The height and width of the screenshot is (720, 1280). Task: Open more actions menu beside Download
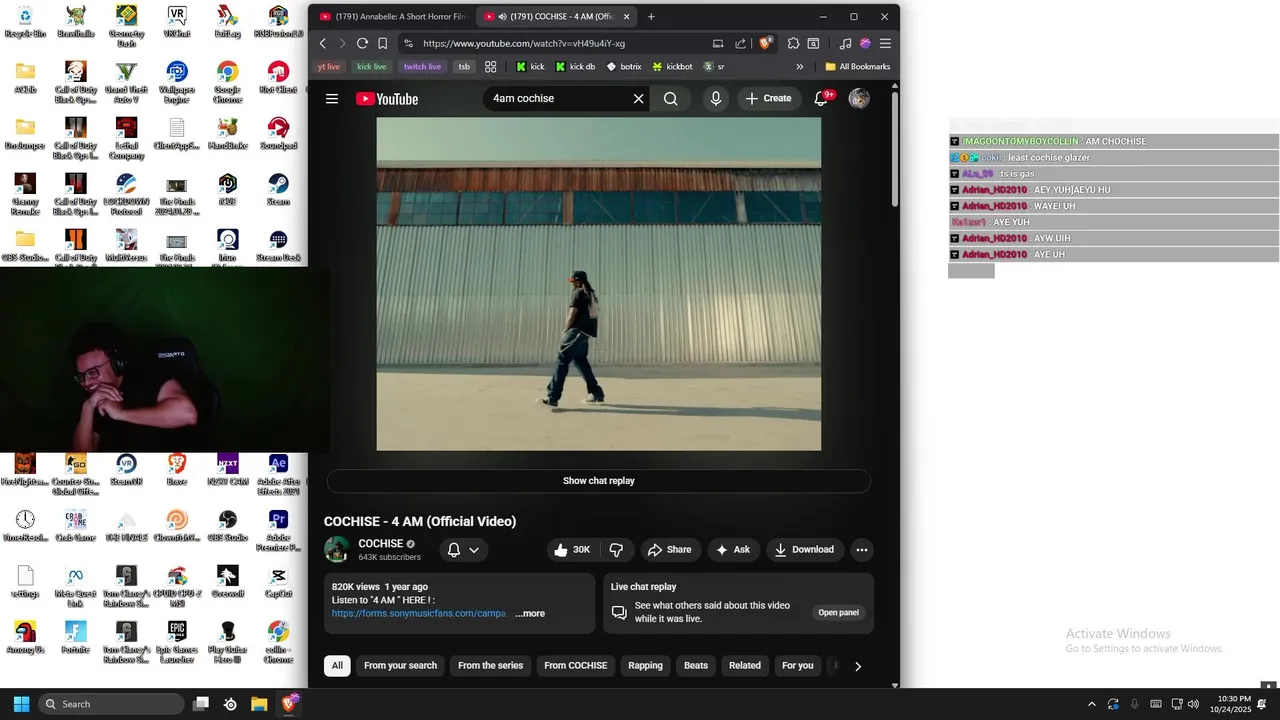click(x=862, y=550)
